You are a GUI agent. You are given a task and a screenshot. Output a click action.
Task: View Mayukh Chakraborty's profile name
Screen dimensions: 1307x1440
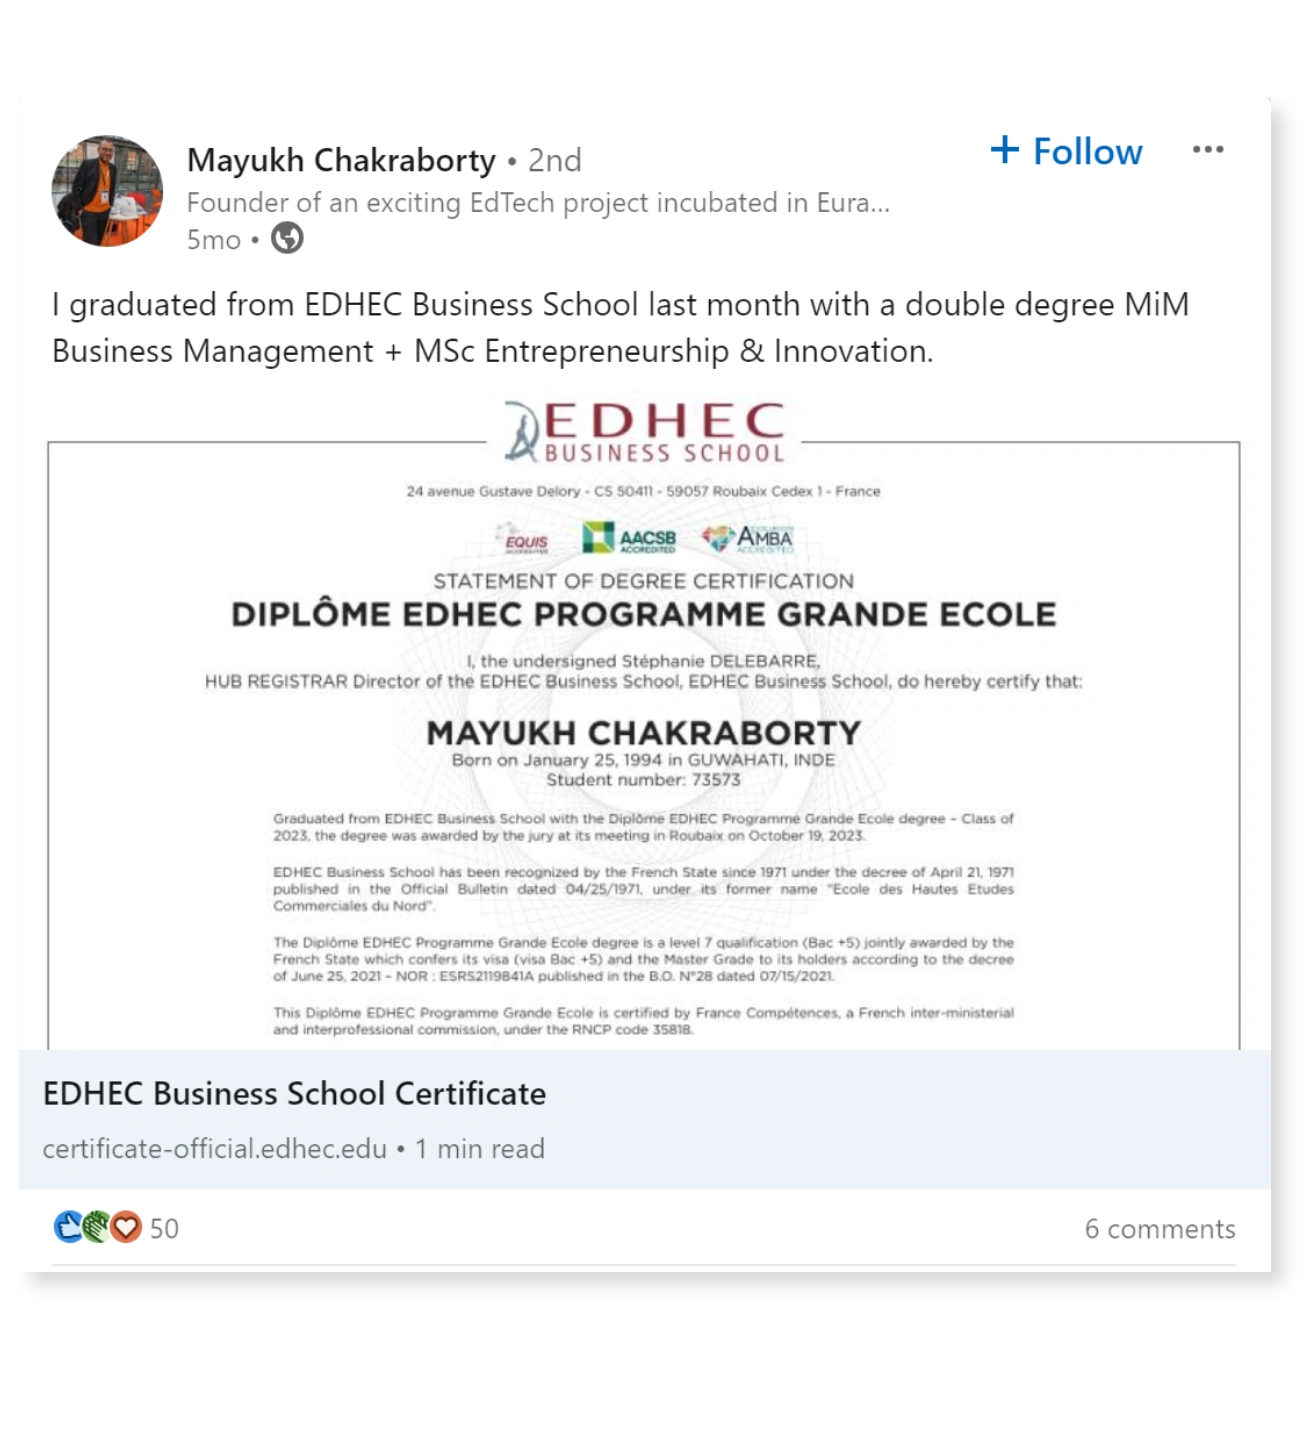[341, 159]
